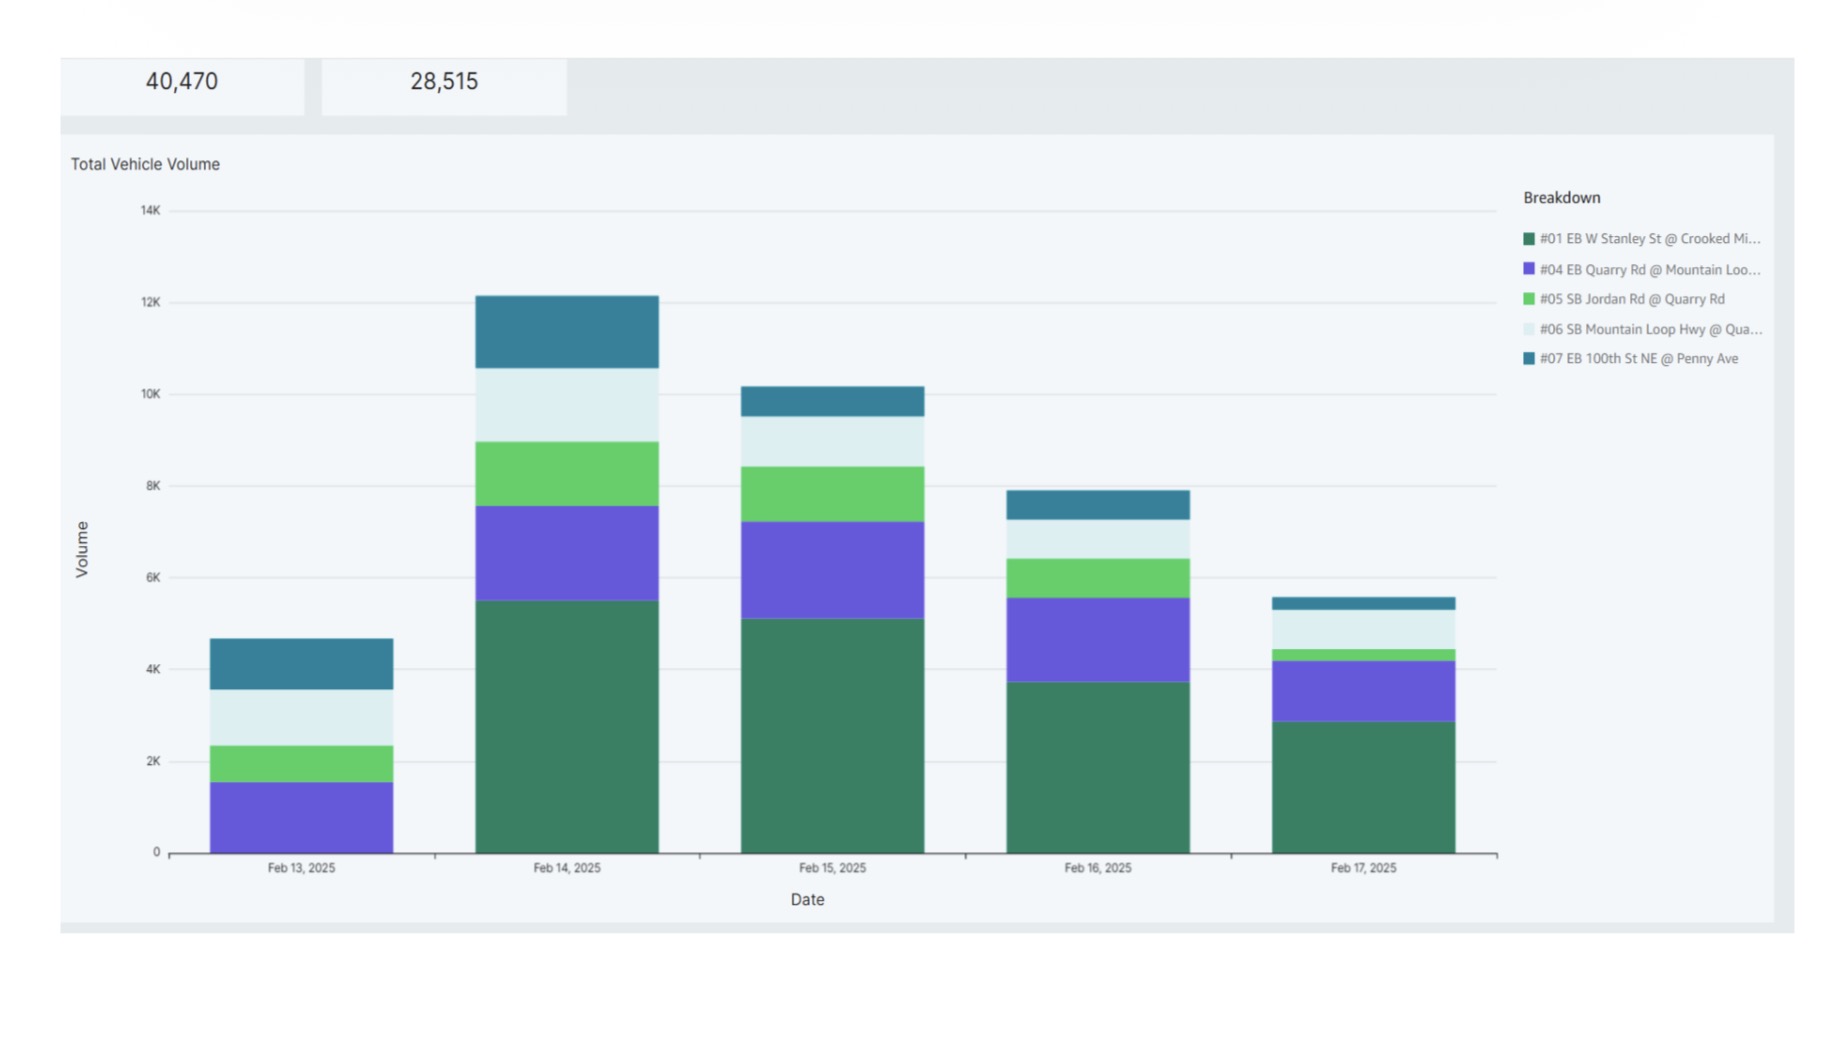Click the #06 SB Mountain Loop Hwy legend swatch
Viewport: 1847px width, 1048px height.
(1528, 329)
